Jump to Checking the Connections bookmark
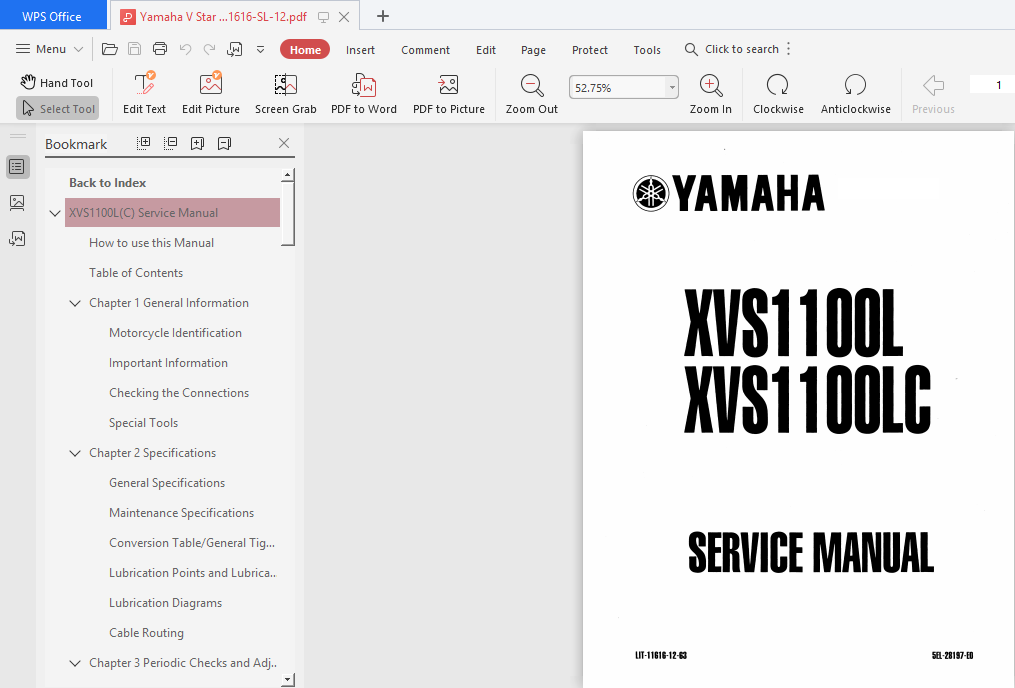Viewport: 1015px width, 688px height. (179, 393)
